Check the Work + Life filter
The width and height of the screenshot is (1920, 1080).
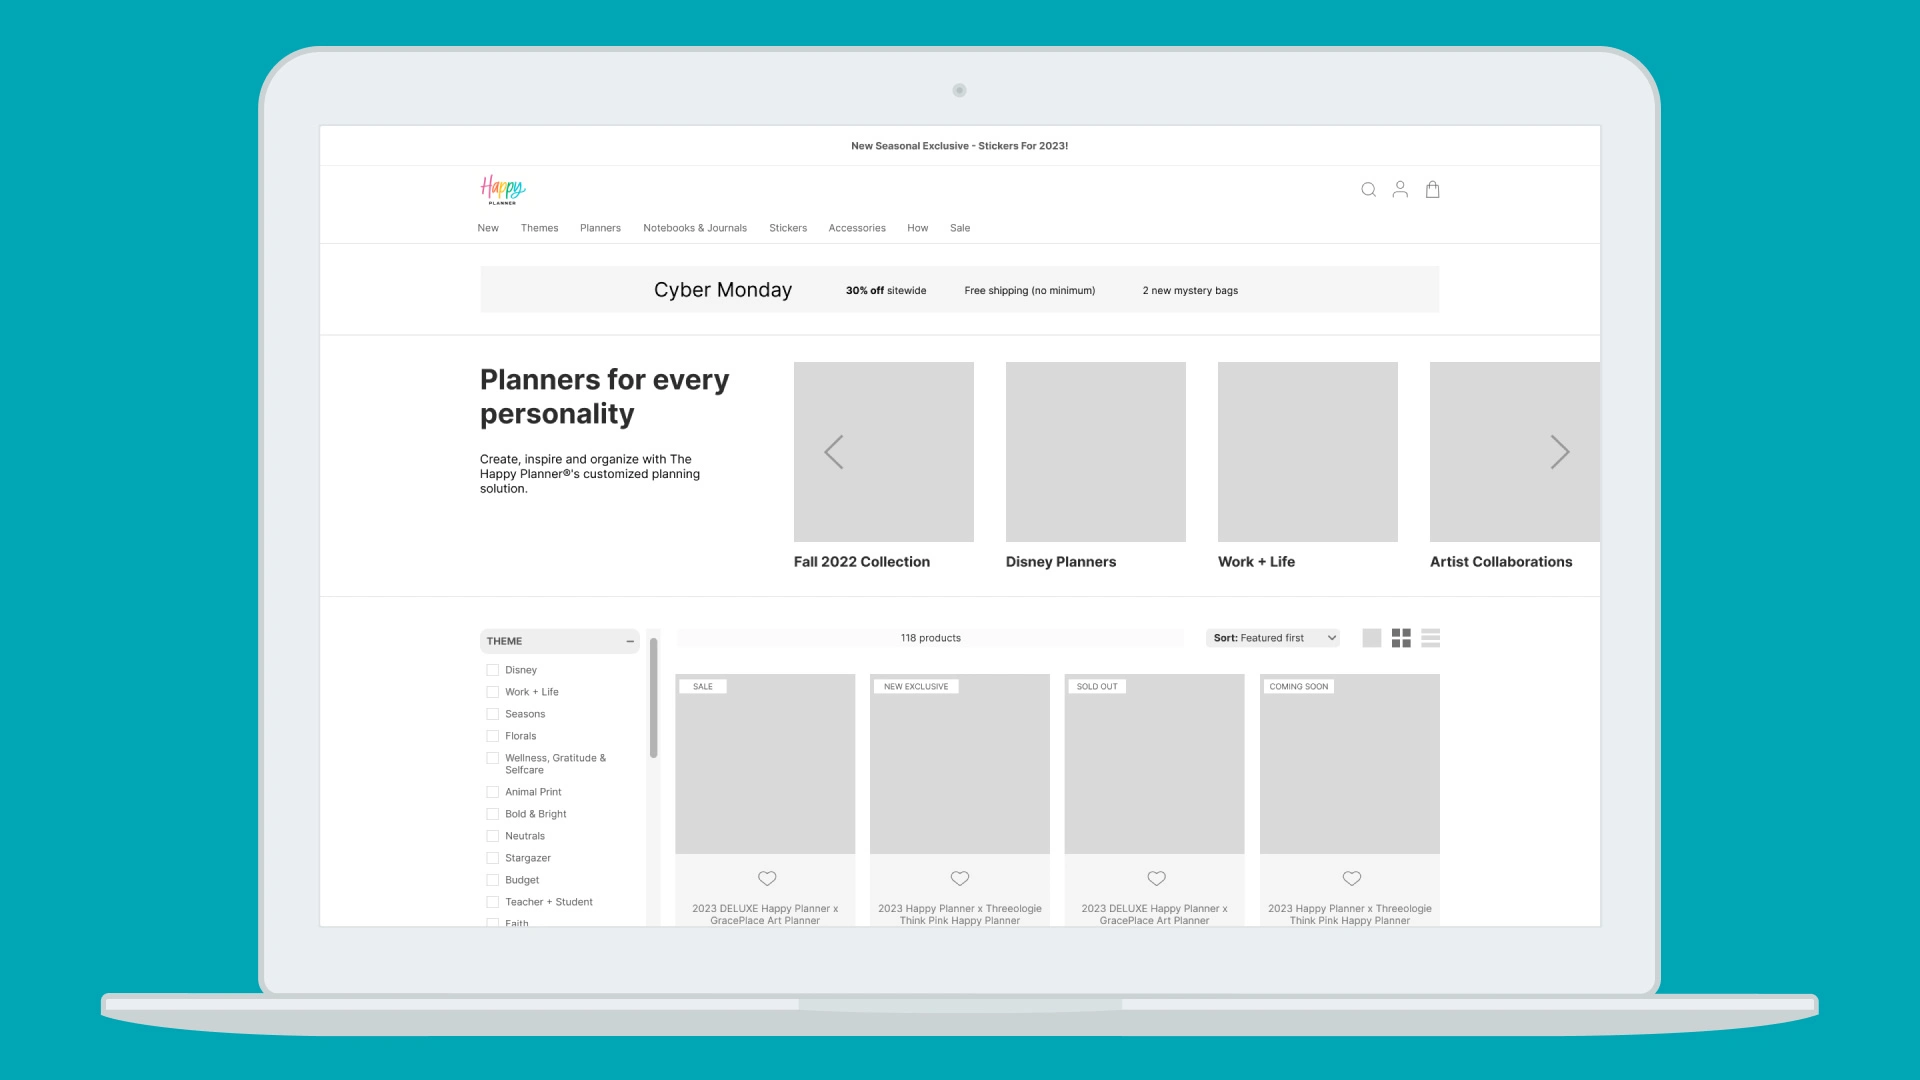pyautogui.click(x=492, y=692)
